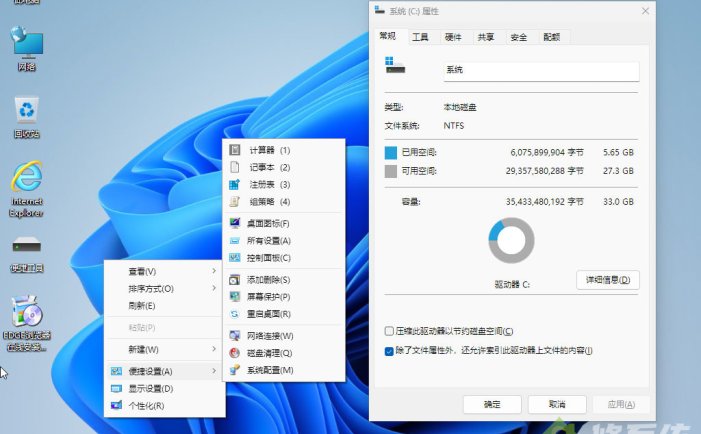
Task: Click the 本地磁盘 type value
Action: pos(460,107)
